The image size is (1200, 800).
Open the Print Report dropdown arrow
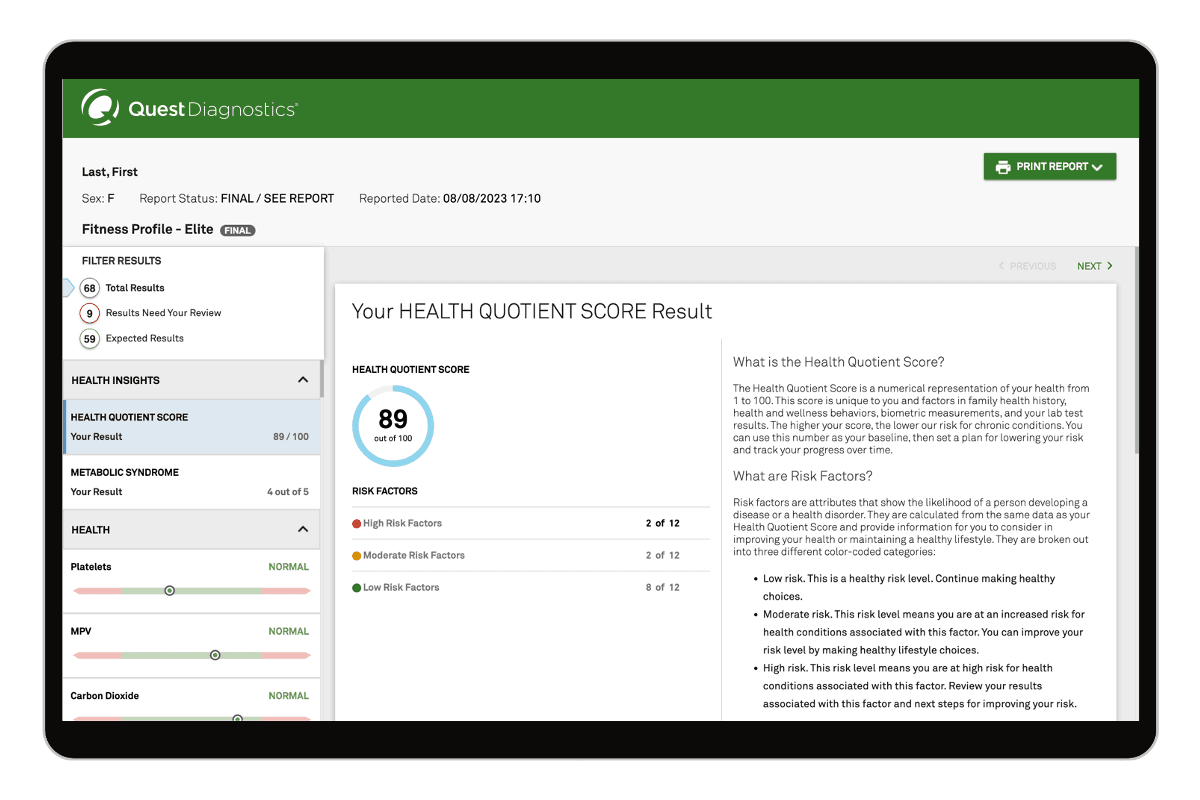pyautogui.click(x=1097, y=168)
